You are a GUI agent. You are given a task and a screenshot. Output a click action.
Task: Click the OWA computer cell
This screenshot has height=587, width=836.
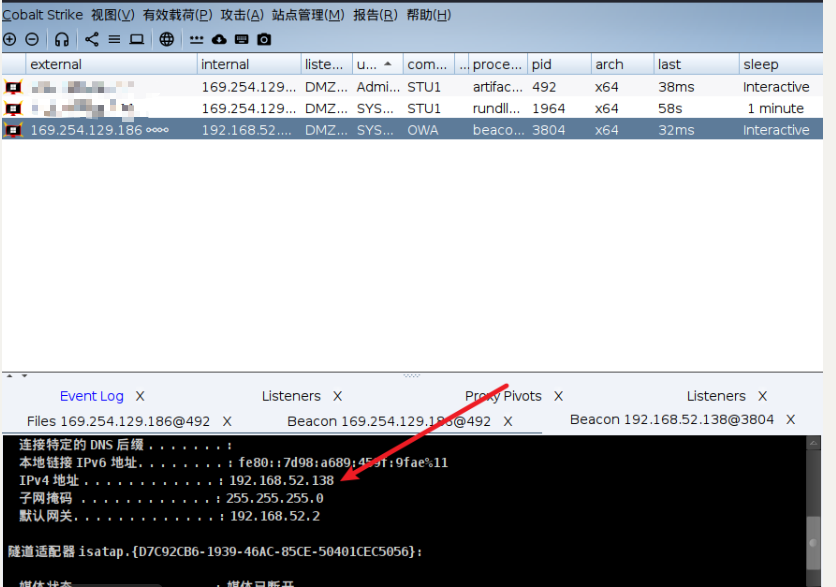coord(429,130)
